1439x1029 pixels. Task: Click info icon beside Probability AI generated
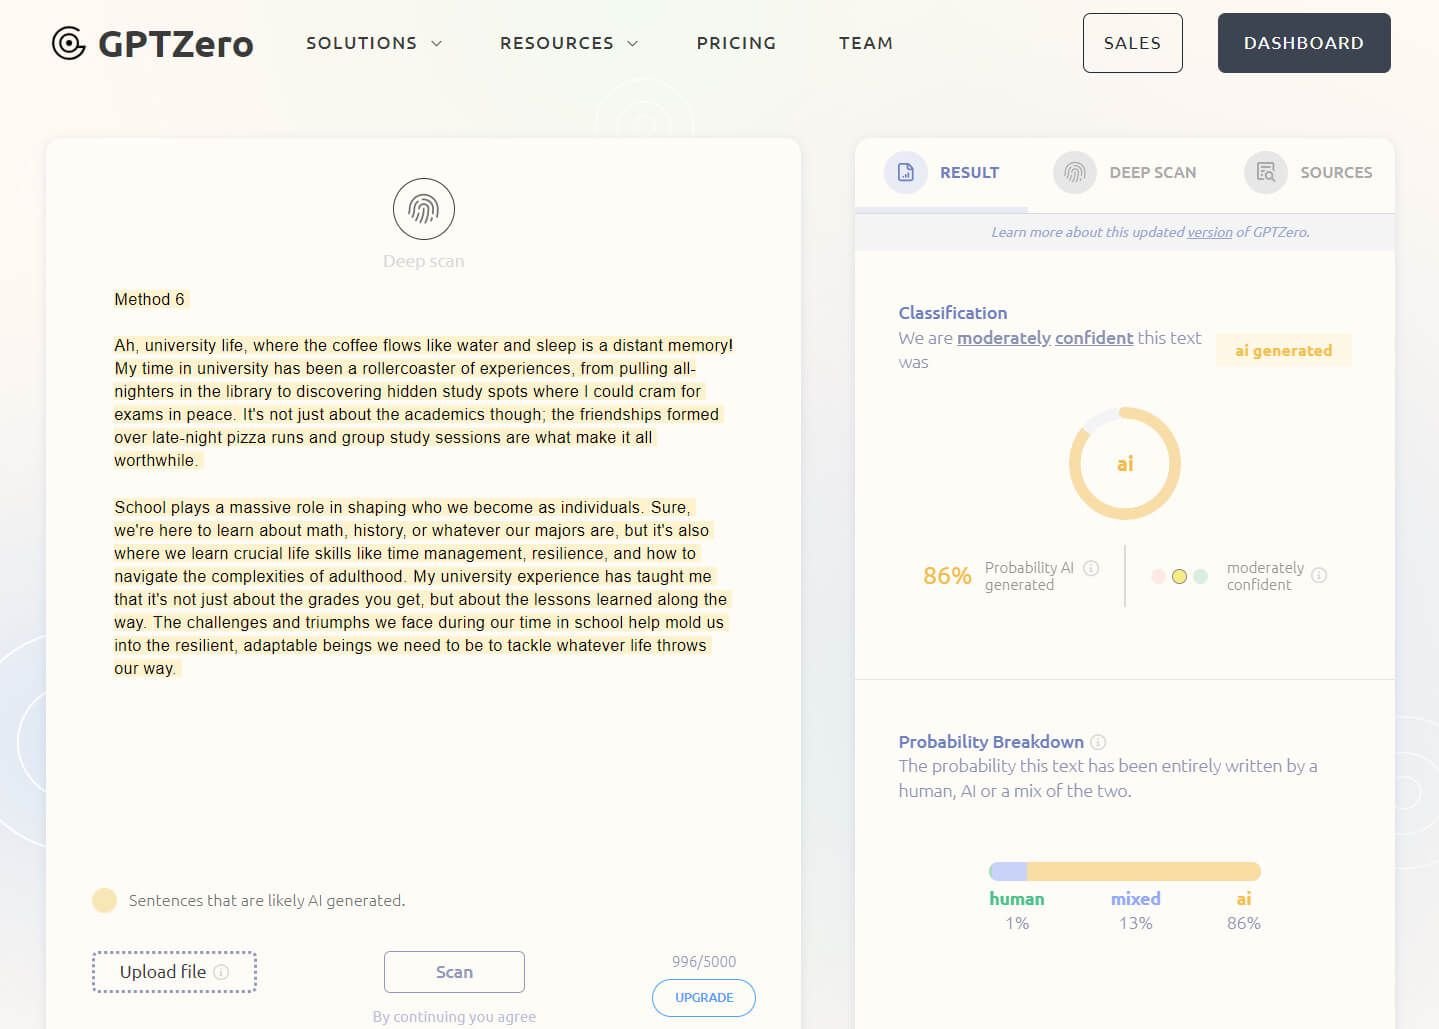(x=1091, y=568)
